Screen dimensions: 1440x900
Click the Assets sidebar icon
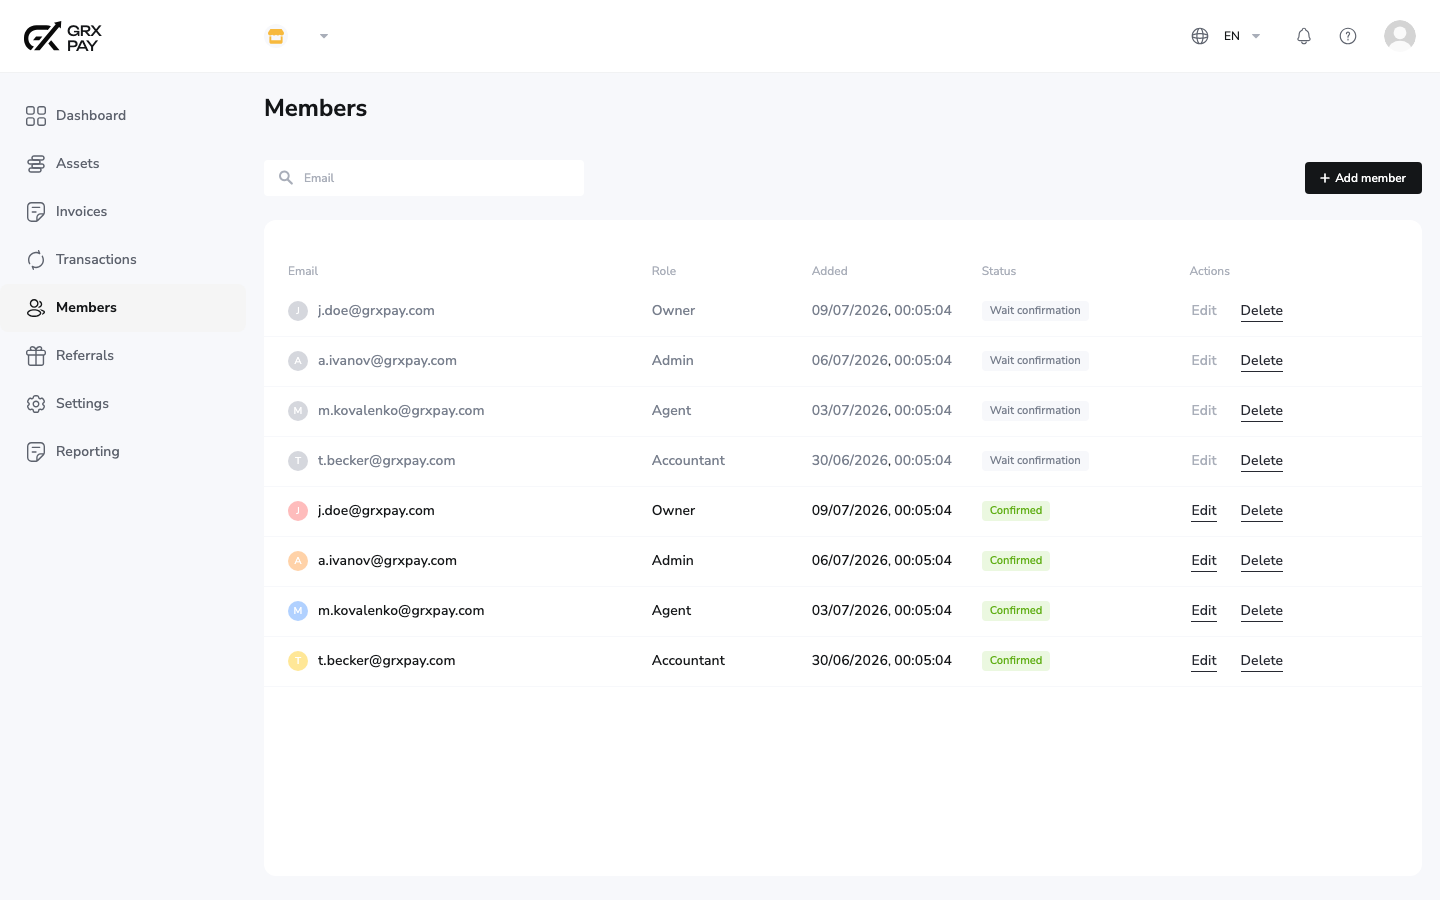(36, 164)
